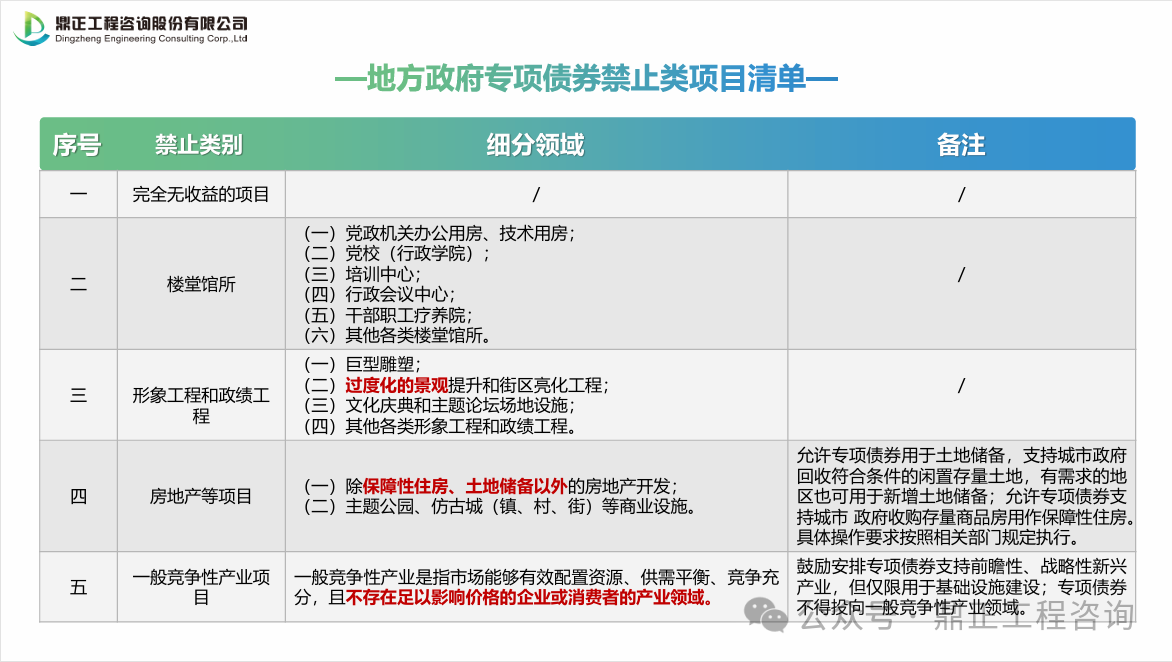The height and width of the screenshot is (662, 1172).
Task: Click the 公众号 · 鼎正工程咨询 watermark text
Action: [965, 616]
